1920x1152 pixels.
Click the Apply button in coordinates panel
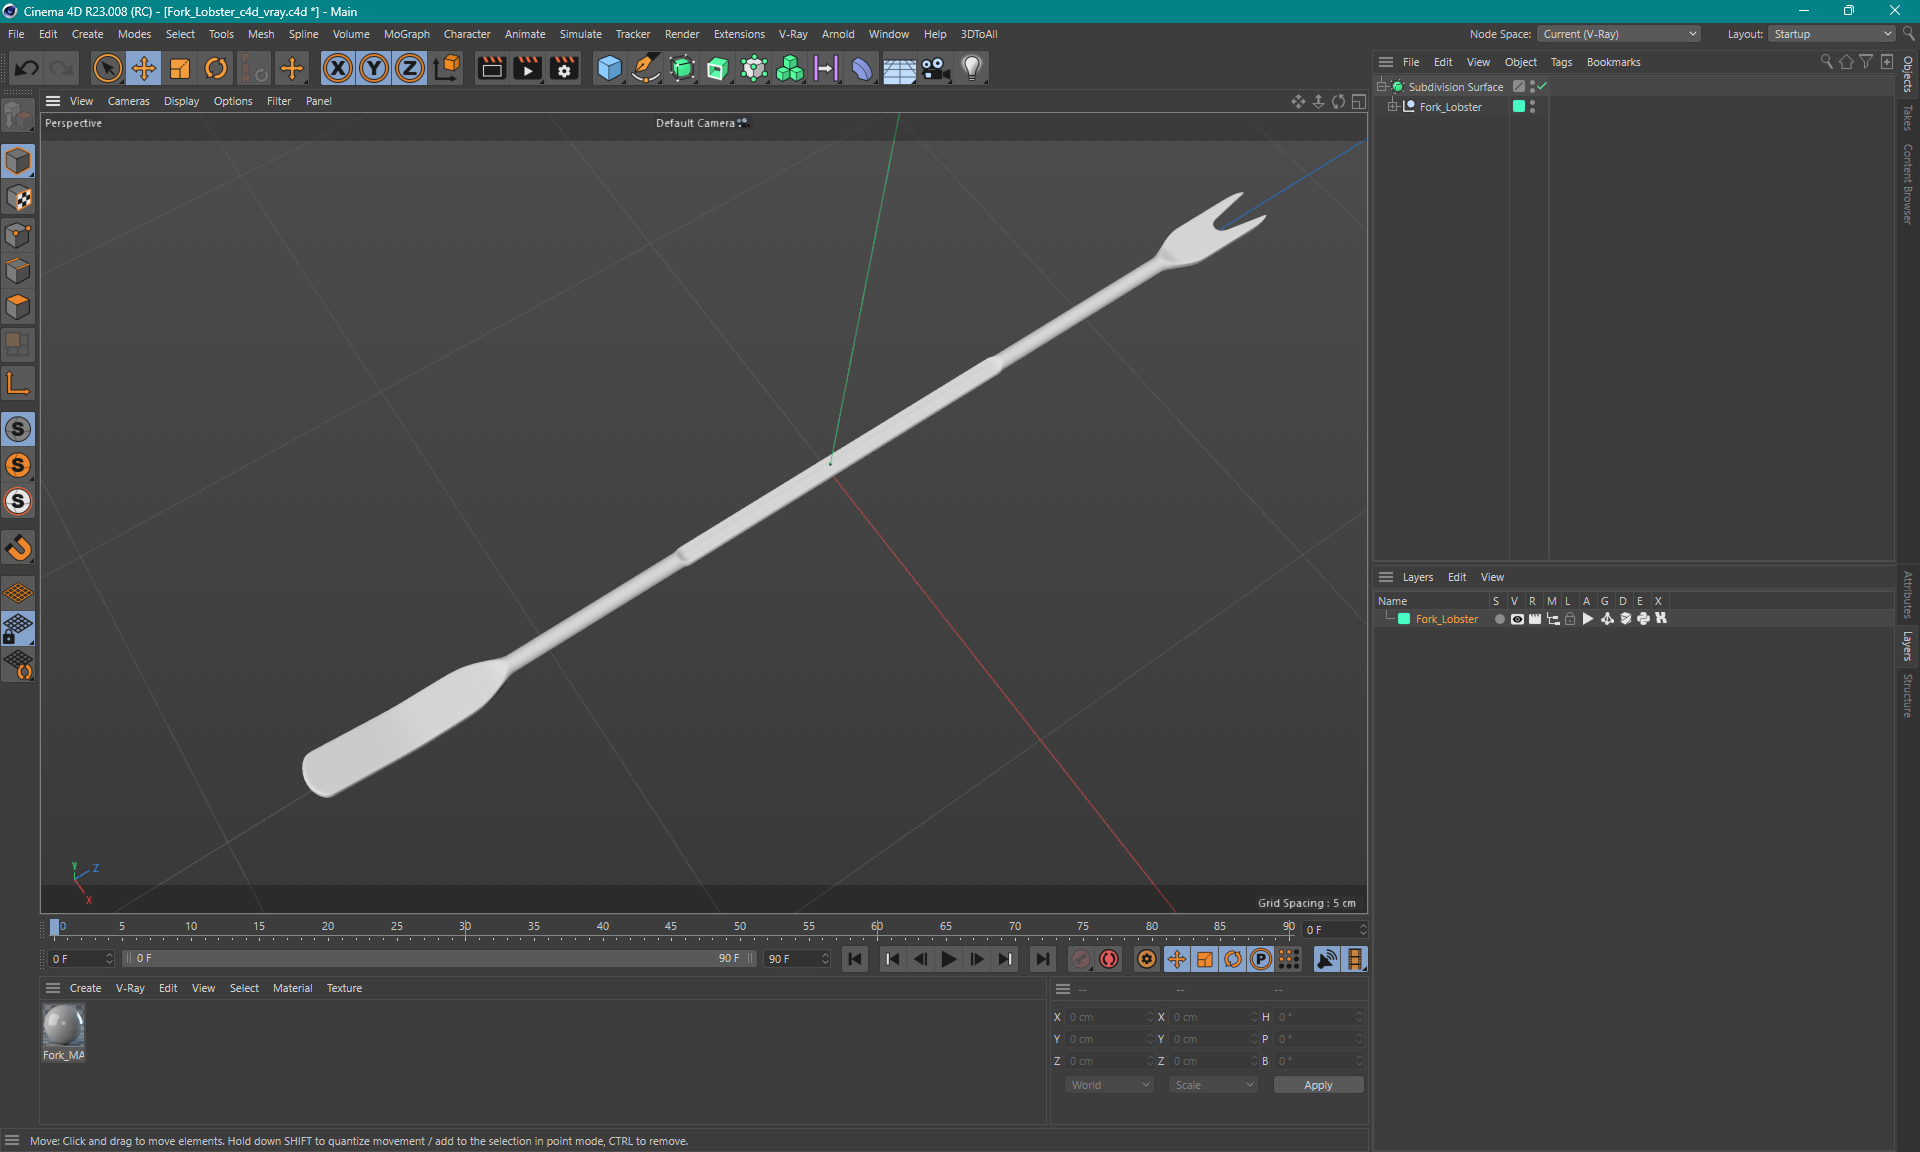click(1315, 1083)
